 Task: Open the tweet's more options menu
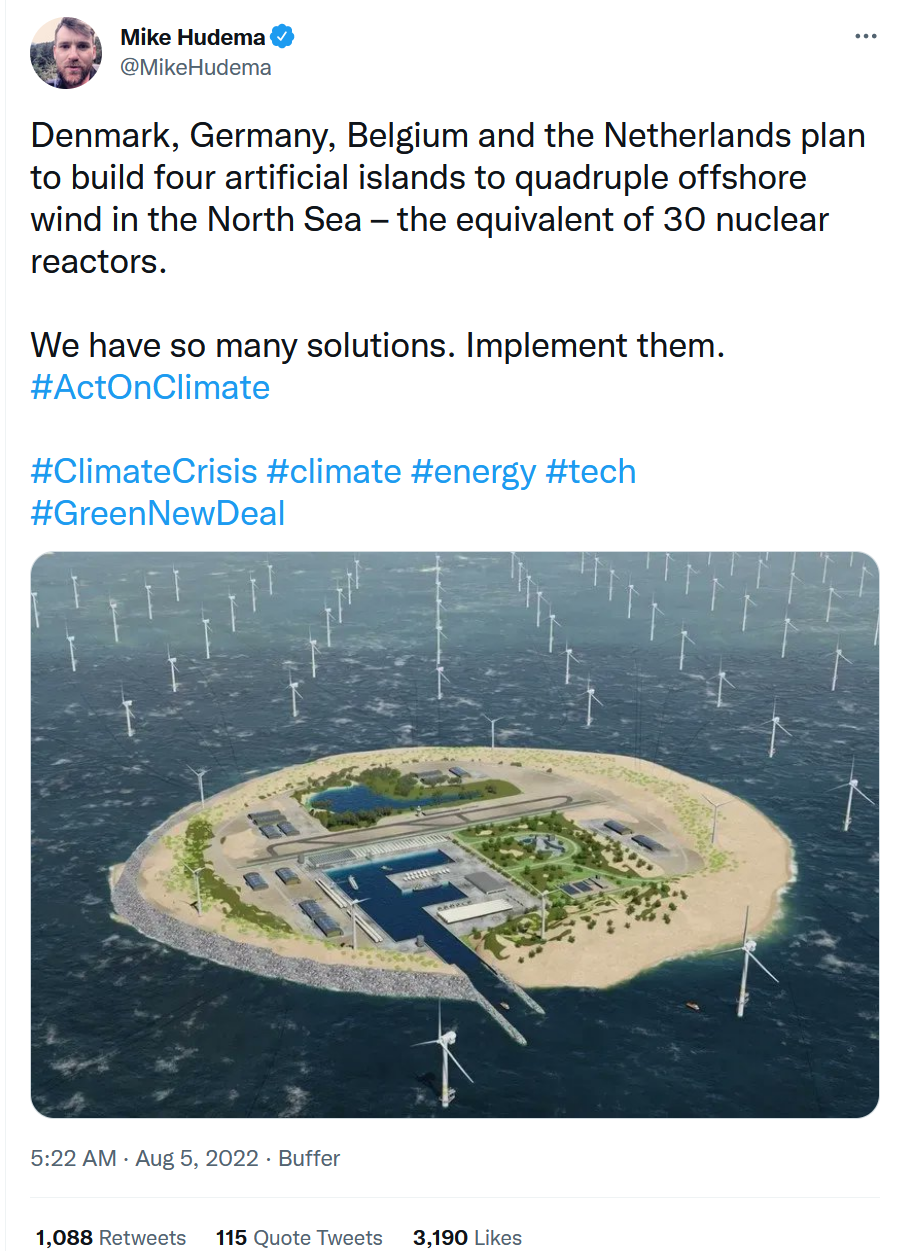tap(865, 37)
